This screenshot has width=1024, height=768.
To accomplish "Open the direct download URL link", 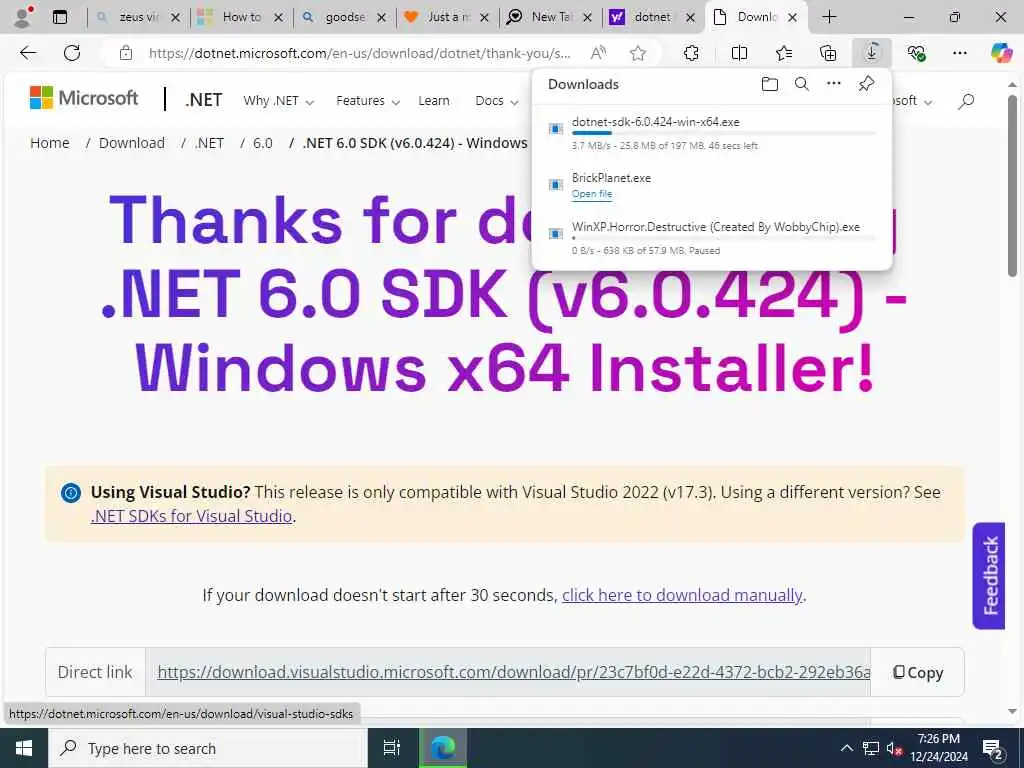I will (513, 672).
